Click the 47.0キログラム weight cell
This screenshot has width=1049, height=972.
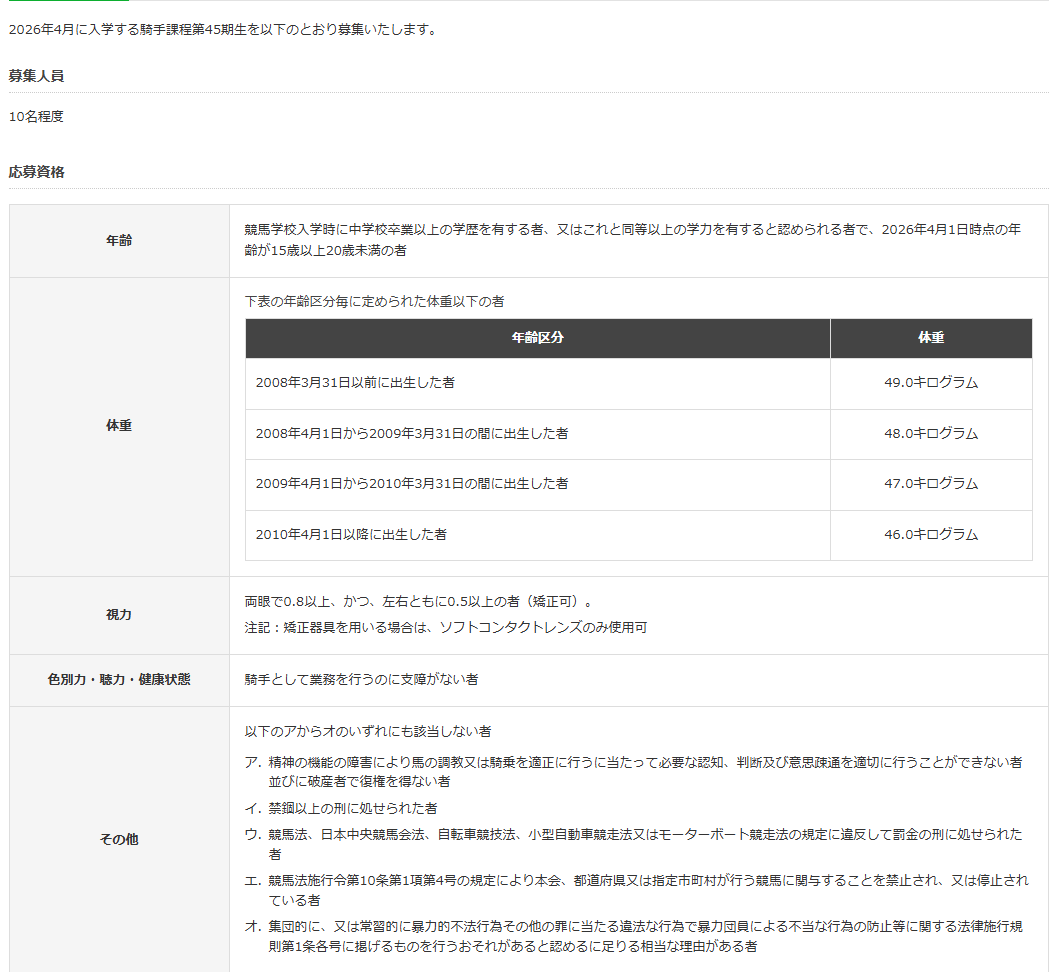(930, 484)
